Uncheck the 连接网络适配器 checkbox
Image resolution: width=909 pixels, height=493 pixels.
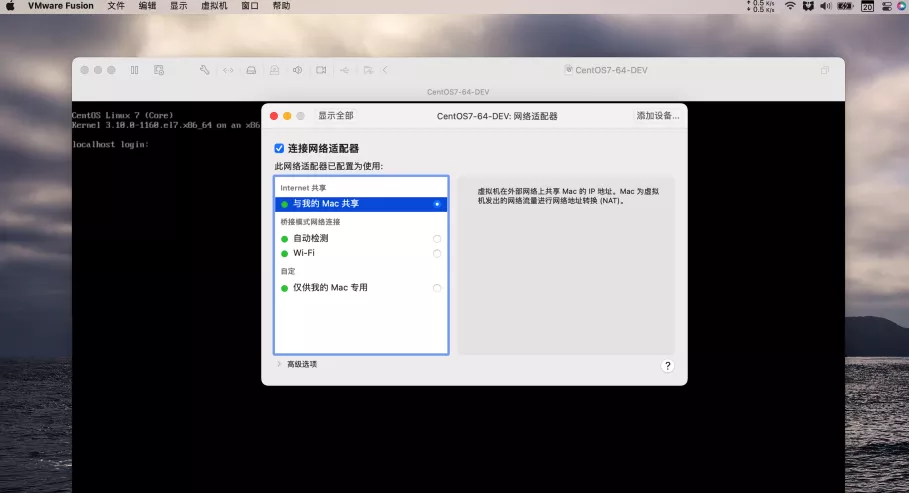(x=280, y=148)
